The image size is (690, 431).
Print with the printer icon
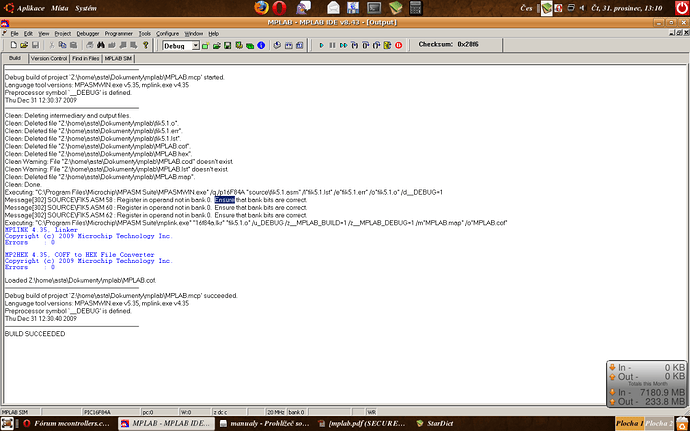click(x=90, y=45)
